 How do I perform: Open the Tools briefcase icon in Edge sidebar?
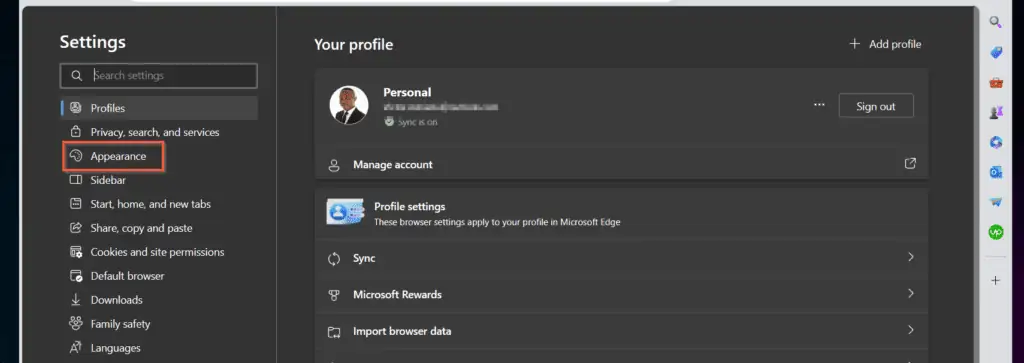(995, 83)
